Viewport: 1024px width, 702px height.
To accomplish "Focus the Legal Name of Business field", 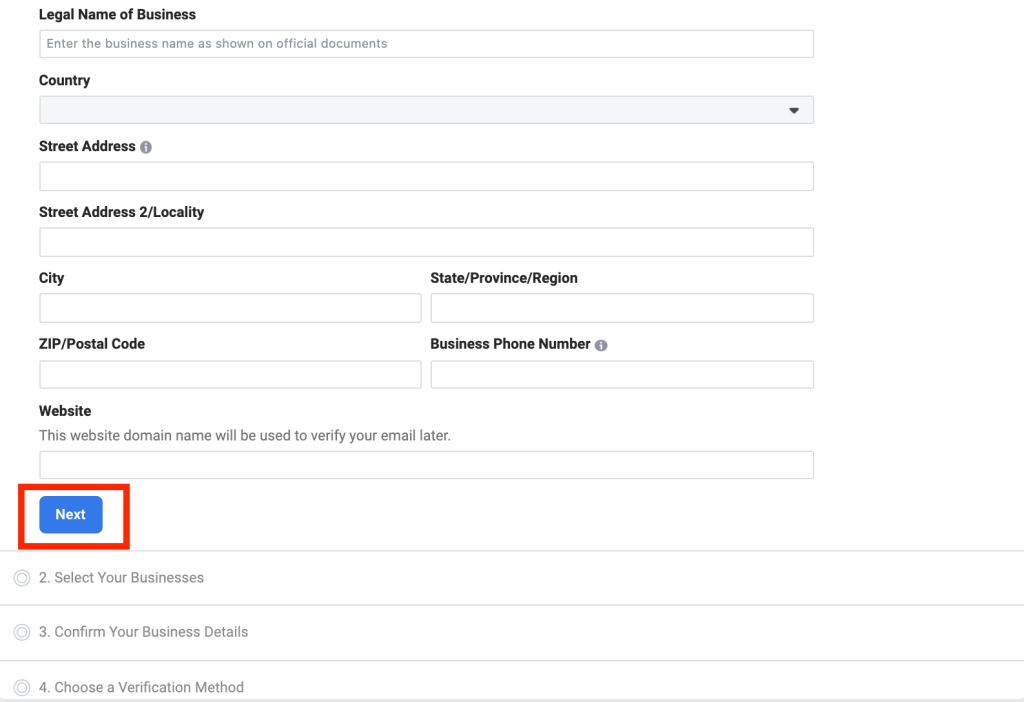I will click(426, 44).
